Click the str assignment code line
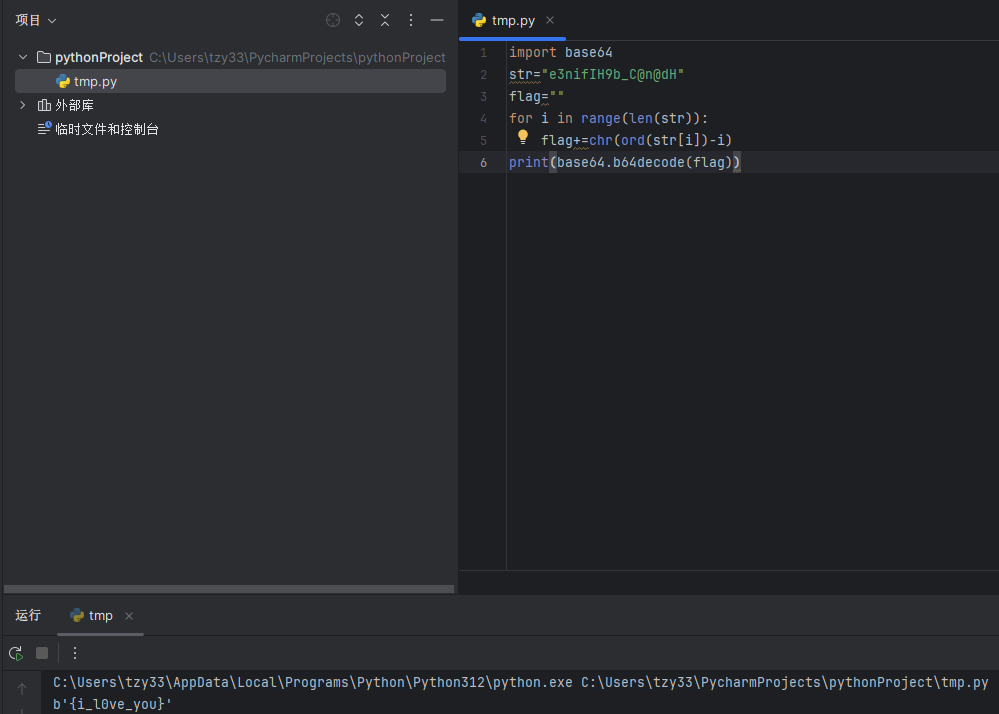The height and width of the screenshot is (714, 999). (x=596, y=75)
